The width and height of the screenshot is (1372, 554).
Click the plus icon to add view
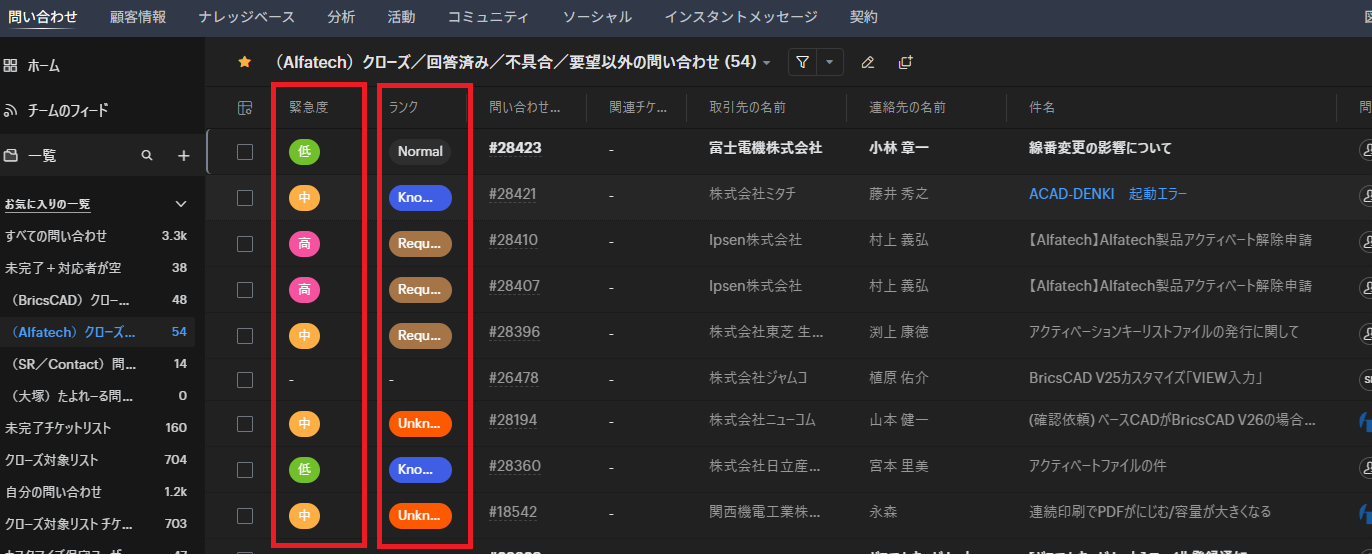[183, 156]
